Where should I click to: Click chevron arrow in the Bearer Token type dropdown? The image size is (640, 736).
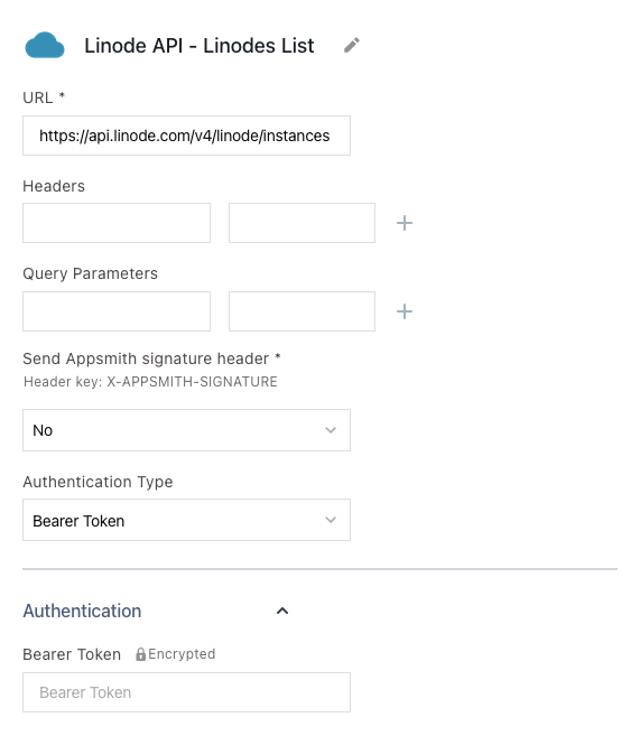pyautogui.click(x=331, y=520)
